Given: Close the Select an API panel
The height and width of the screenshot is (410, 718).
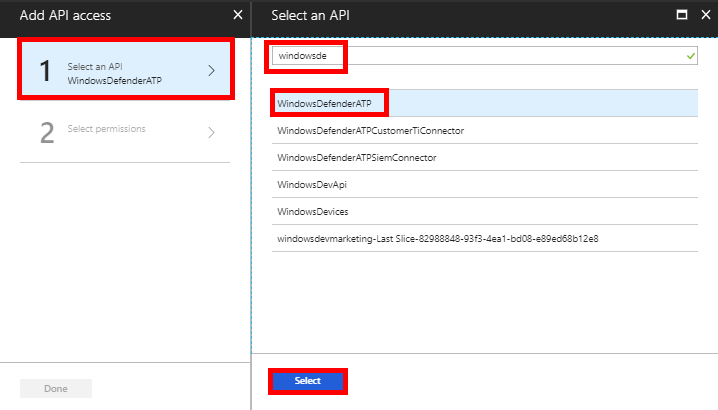Looking at the screenshot, I should [x=703, y=15].
